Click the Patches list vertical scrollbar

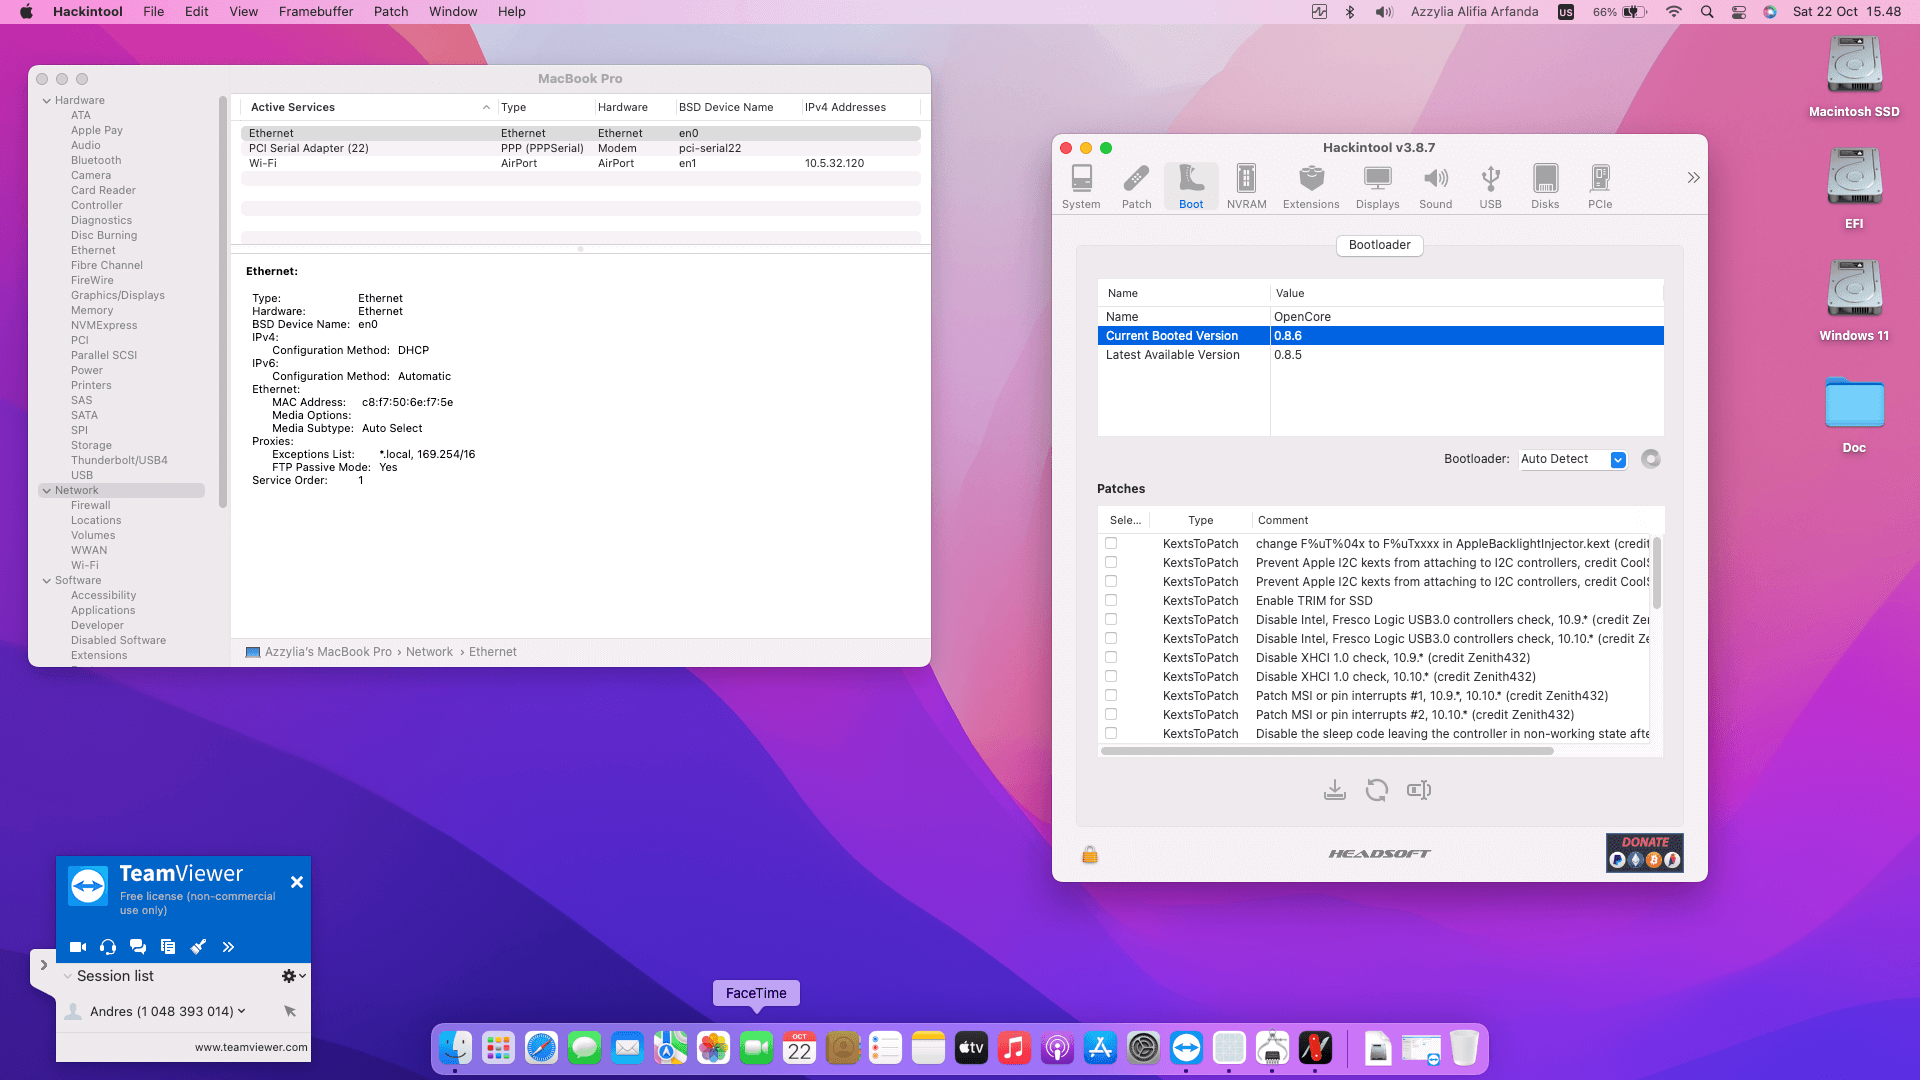pyautogui.click(x=1657, y=574)
